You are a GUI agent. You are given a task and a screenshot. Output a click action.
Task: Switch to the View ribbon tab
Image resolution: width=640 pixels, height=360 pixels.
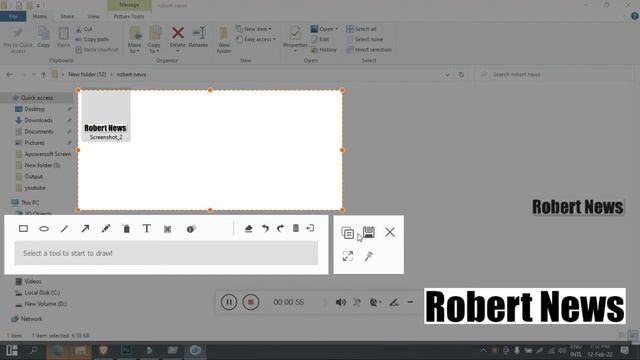click(93, 16)
